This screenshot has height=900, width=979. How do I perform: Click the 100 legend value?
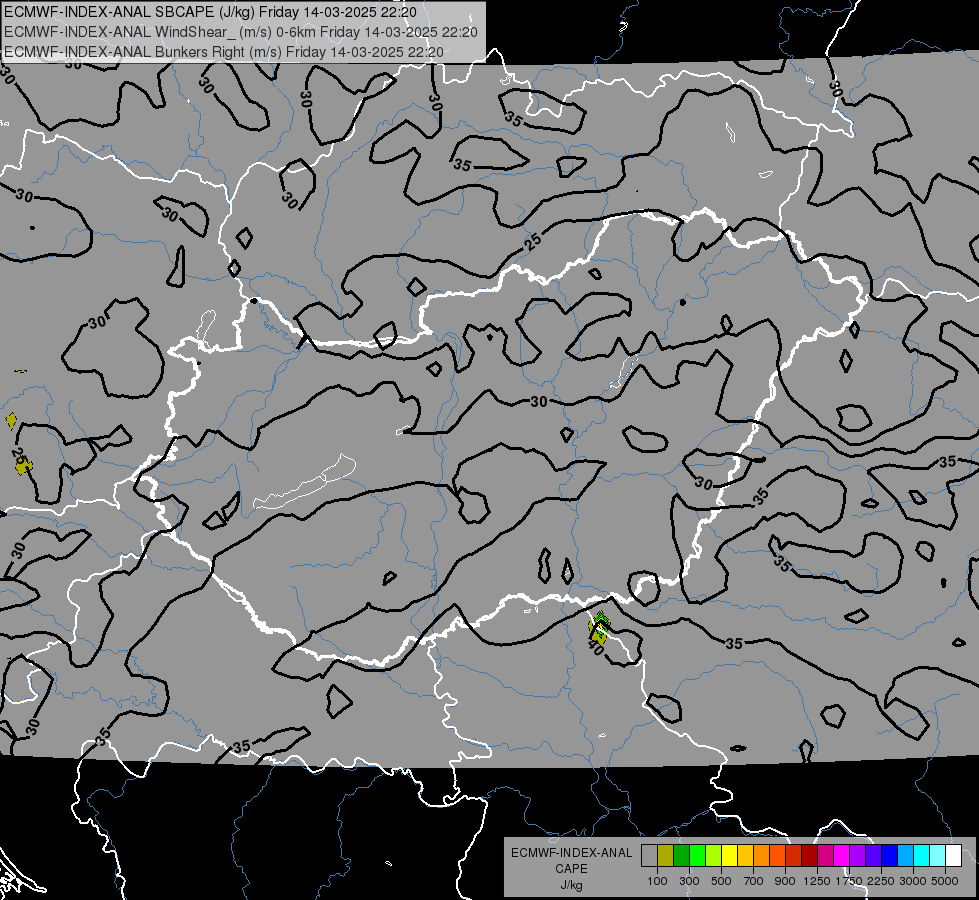tap(657, 881)
